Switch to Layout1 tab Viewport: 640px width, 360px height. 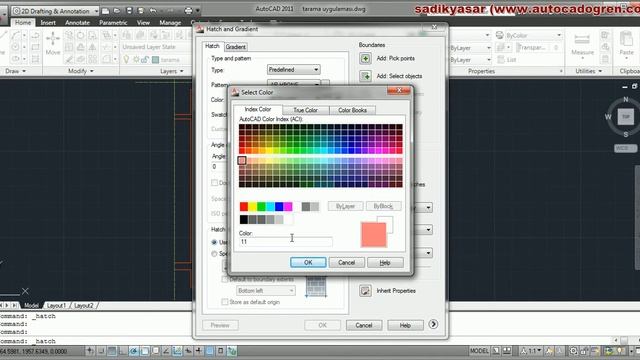[x=56, y=305]
